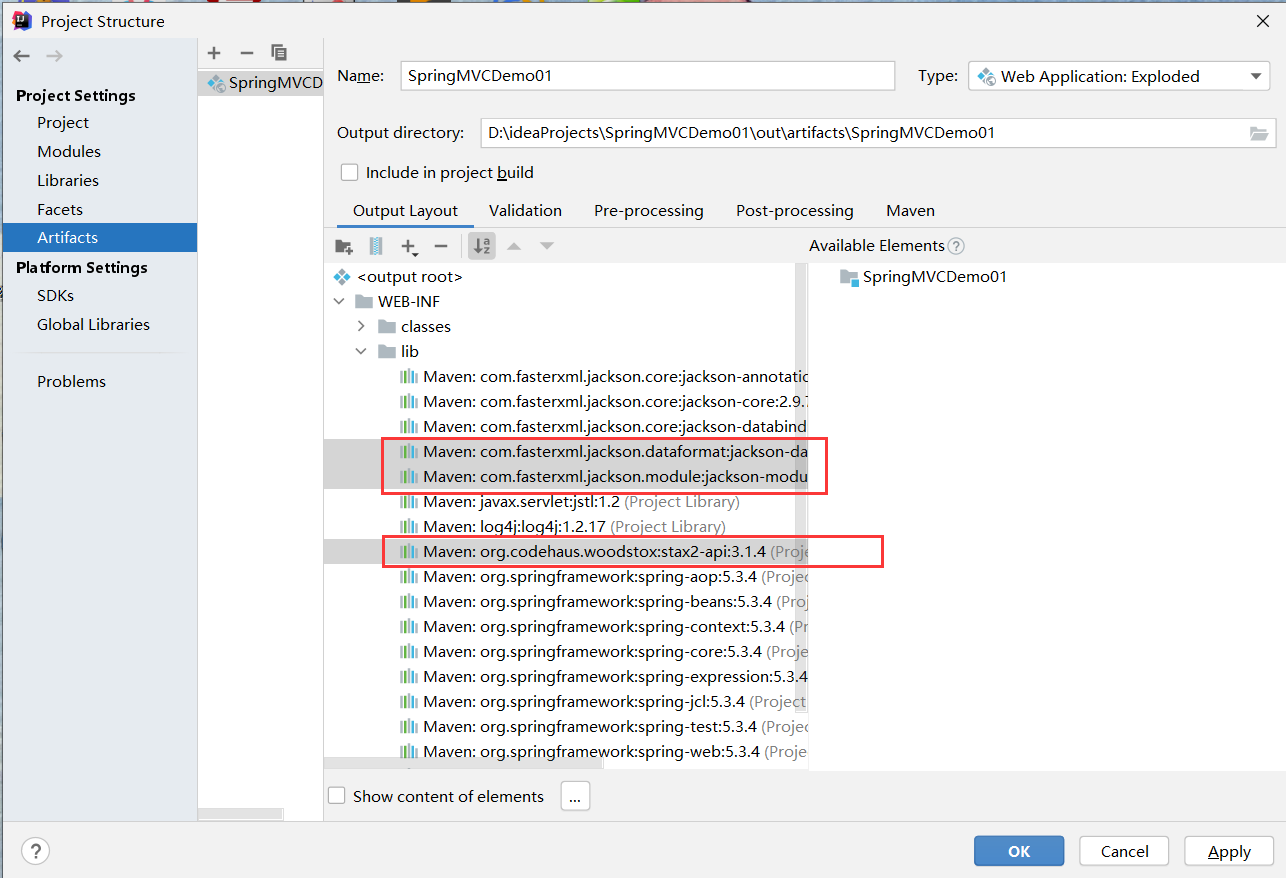Switch to the Pre-processing tab
1286x878 pixels.
tap(649, 211)
